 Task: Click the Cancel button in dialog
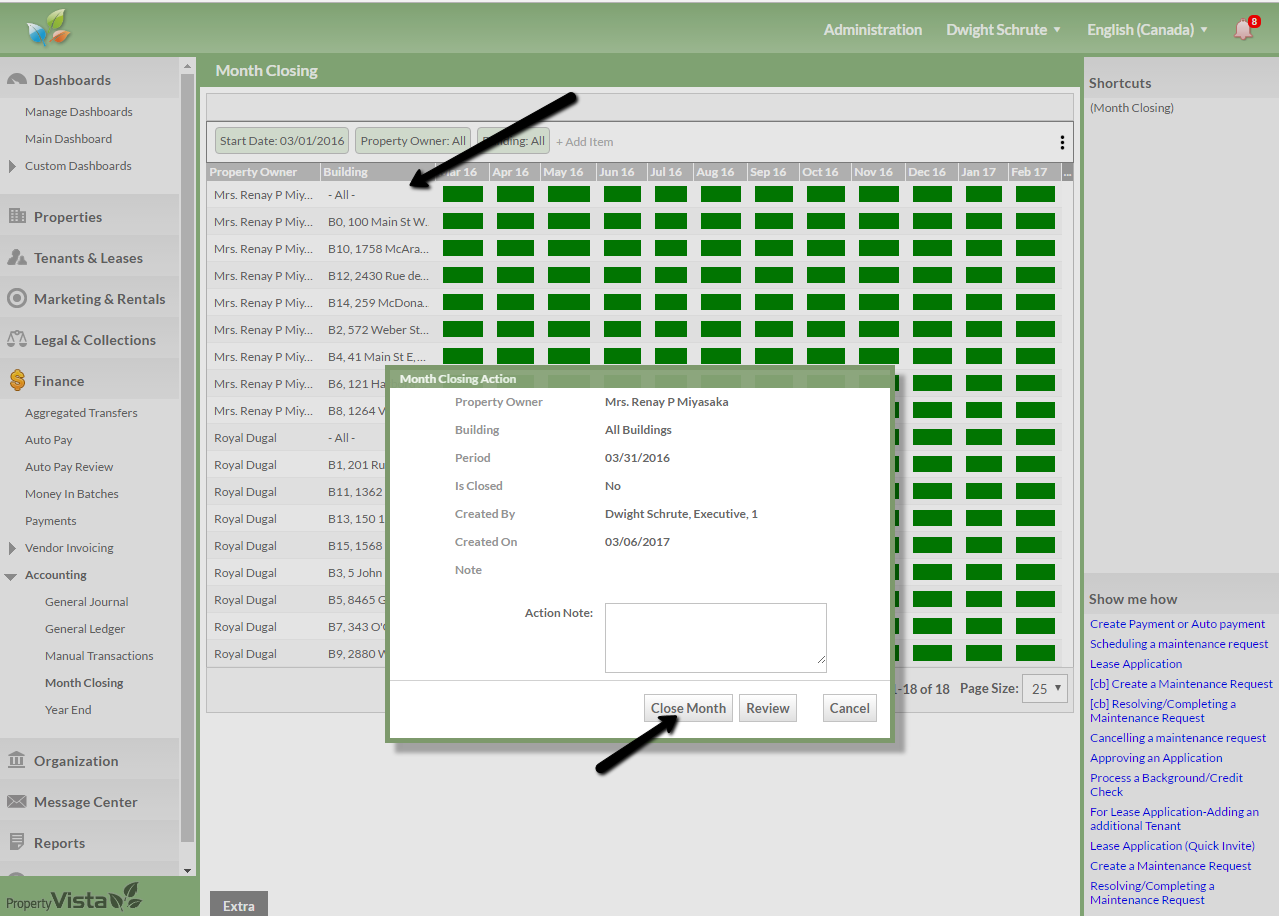coord(849,708)
